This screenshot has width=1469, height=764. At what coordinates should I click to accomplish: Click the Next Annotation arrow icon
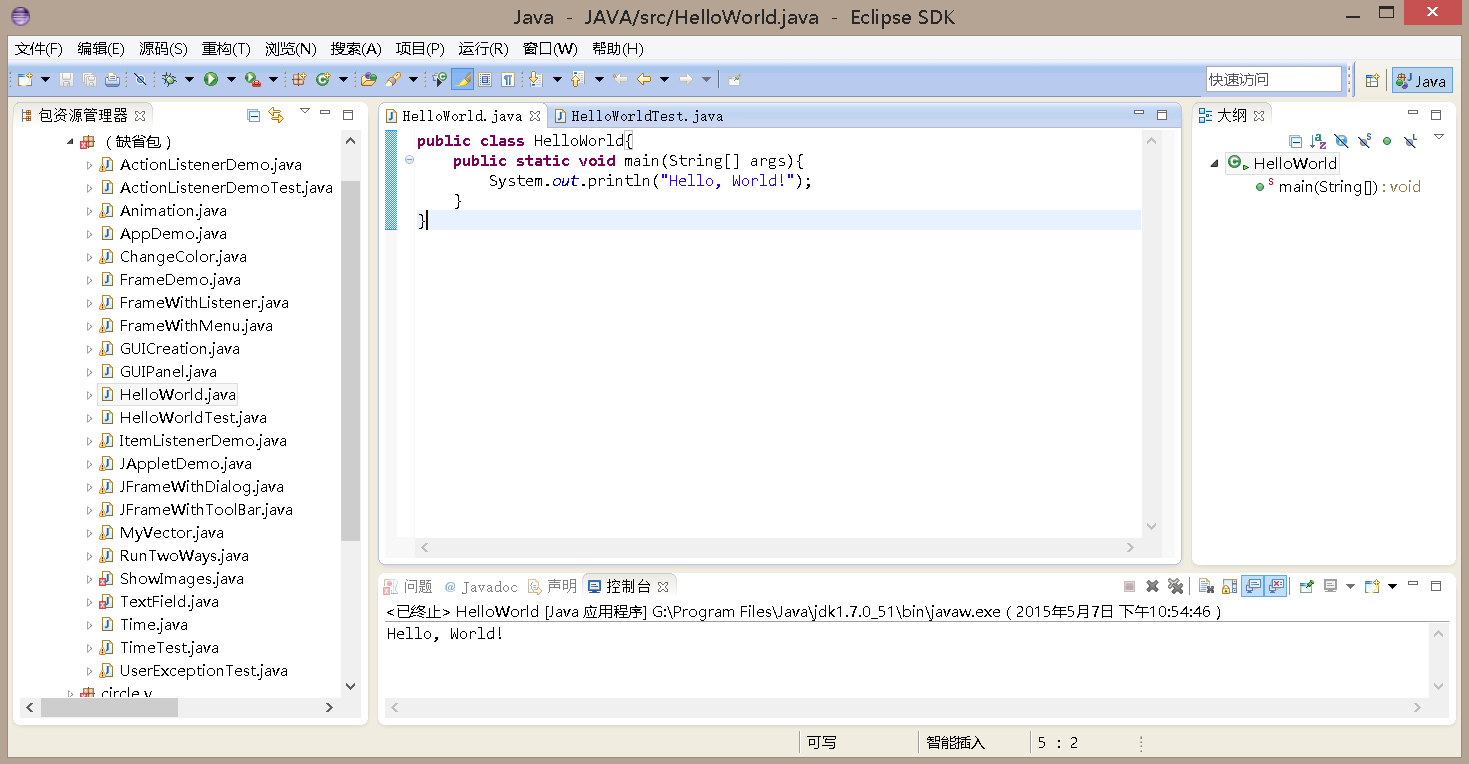535,79
